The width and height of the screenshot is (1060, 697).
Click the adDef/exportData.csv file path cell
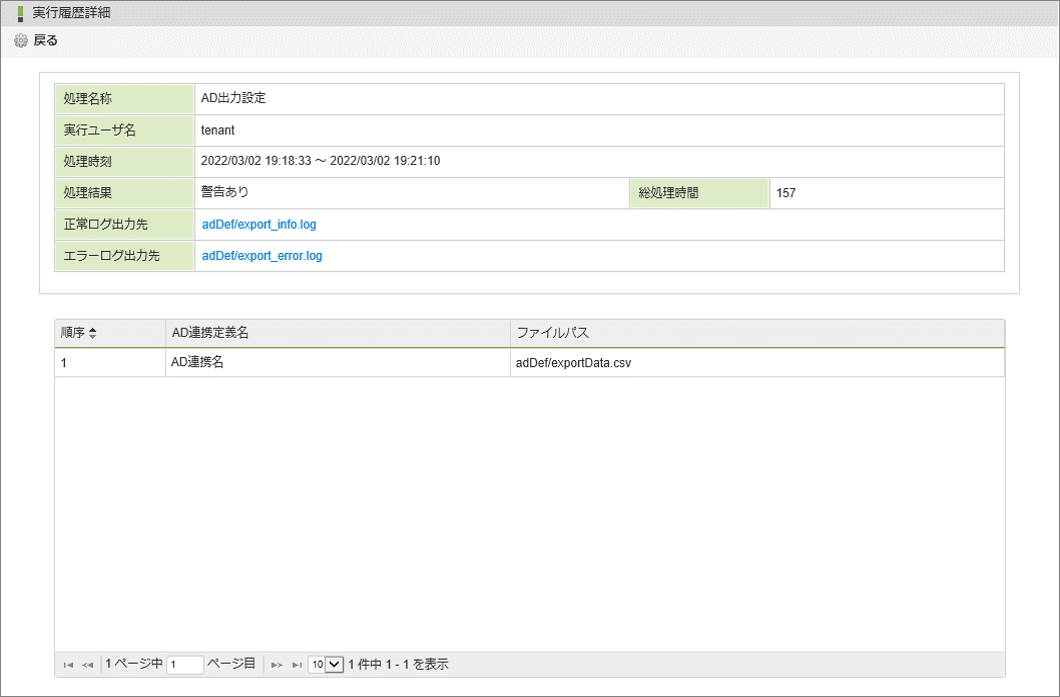pyautogui.click(x=573, y=363)
